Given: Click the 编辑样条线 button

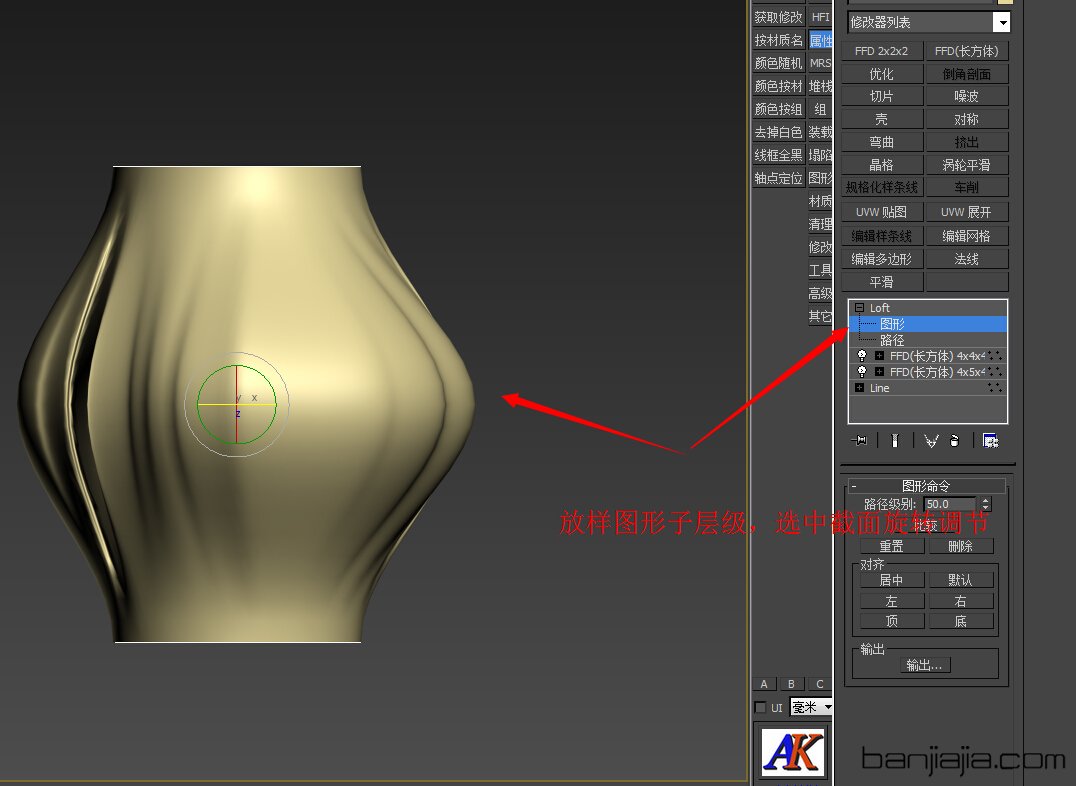Looking at the screenshot, I should (882, 236).
